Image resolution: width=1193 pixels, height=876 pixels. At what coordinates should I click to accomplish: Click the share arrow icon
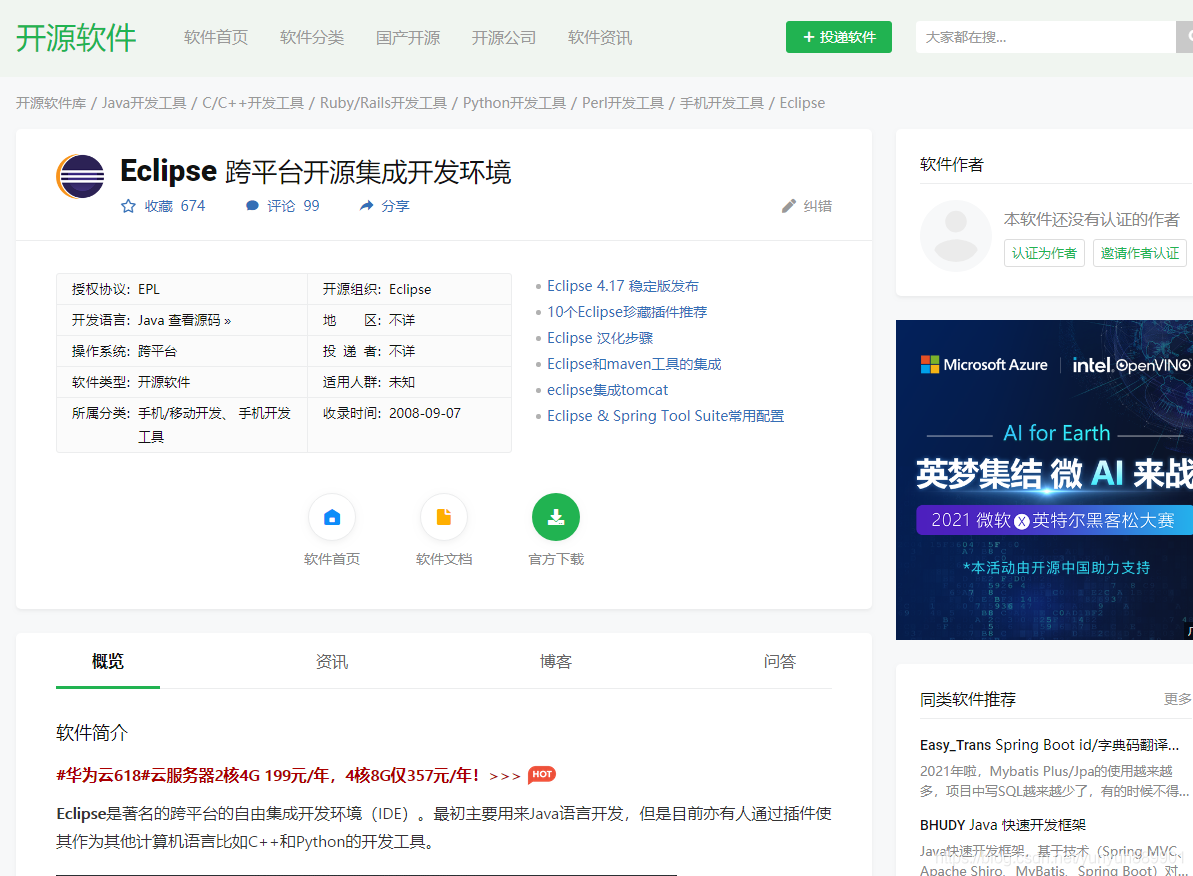coord(366,206)
